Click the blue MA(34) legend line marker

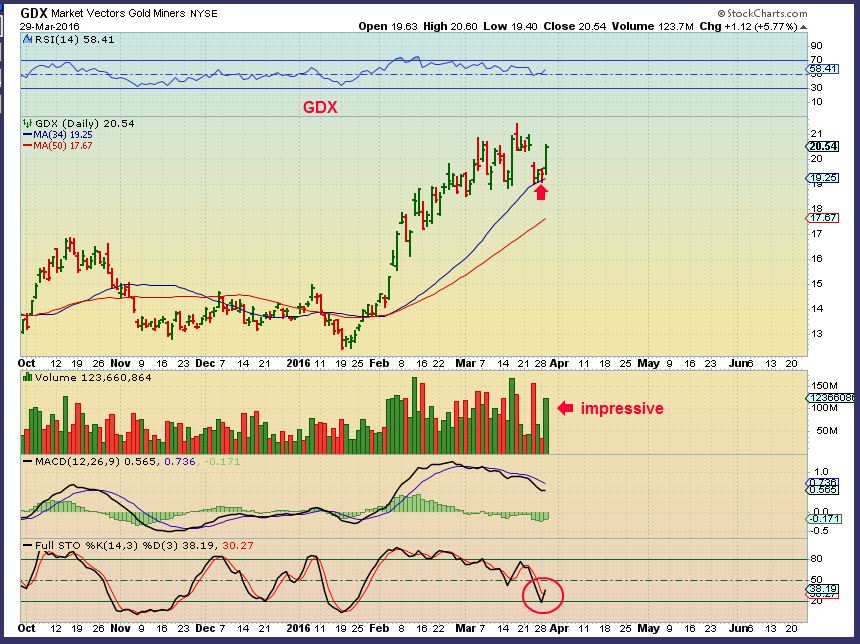27,135
